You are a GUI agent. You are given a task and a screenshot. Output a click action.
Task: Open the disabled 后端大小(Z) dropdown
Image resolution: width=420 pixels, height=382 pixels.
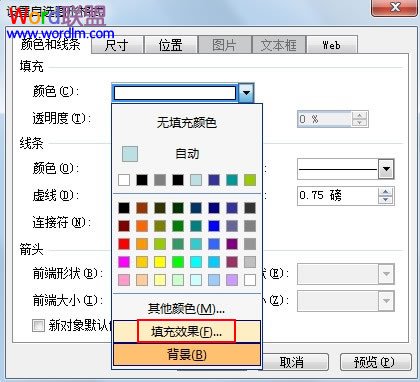point(386,301)
